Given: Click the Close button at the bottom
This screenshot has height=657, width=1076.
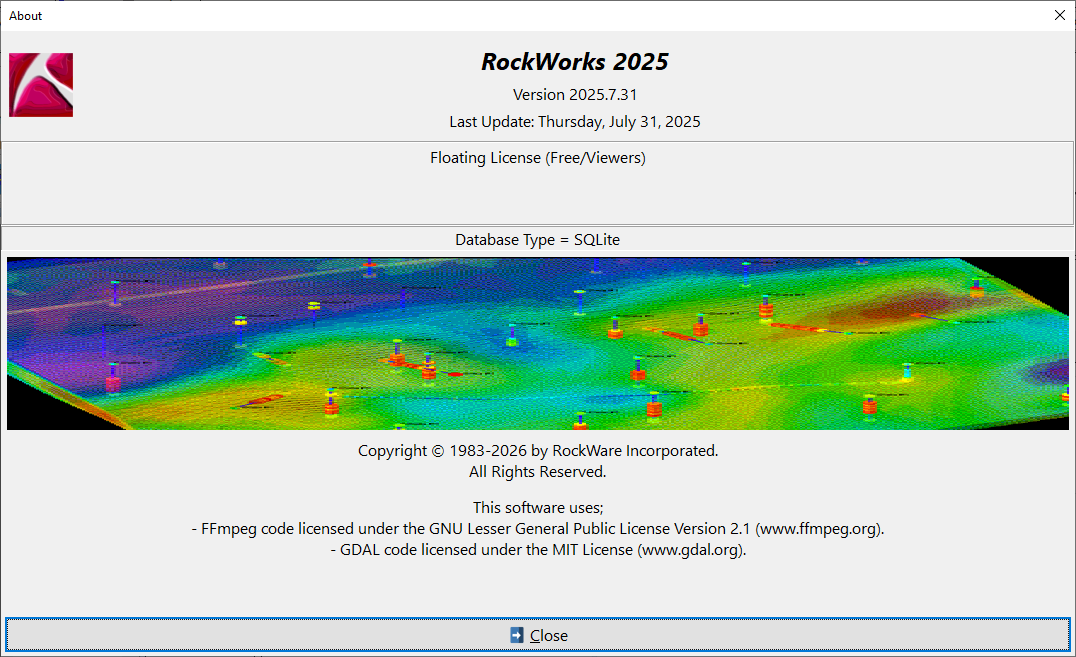Looking at the screenshot, I should click(x=538, y=635).
